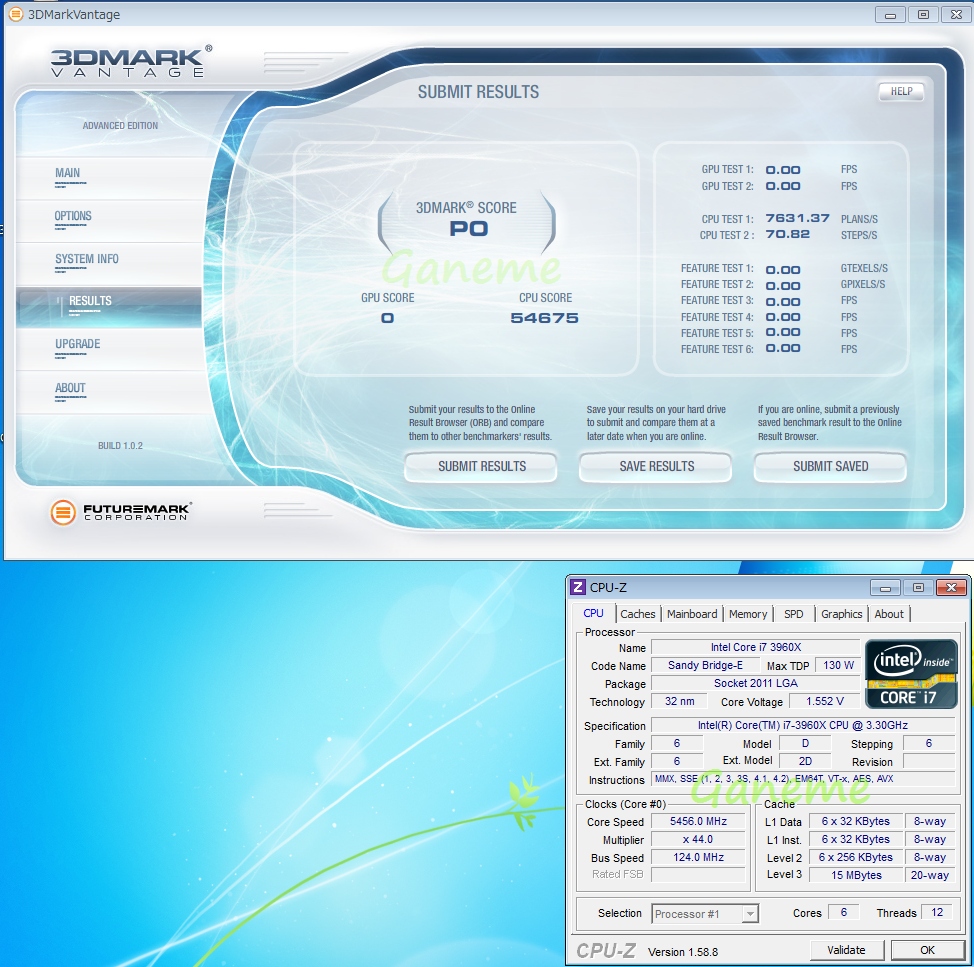The image size is (974, 967).
Task: Click the Instructions field in CPU-Z
Action: 803,779
